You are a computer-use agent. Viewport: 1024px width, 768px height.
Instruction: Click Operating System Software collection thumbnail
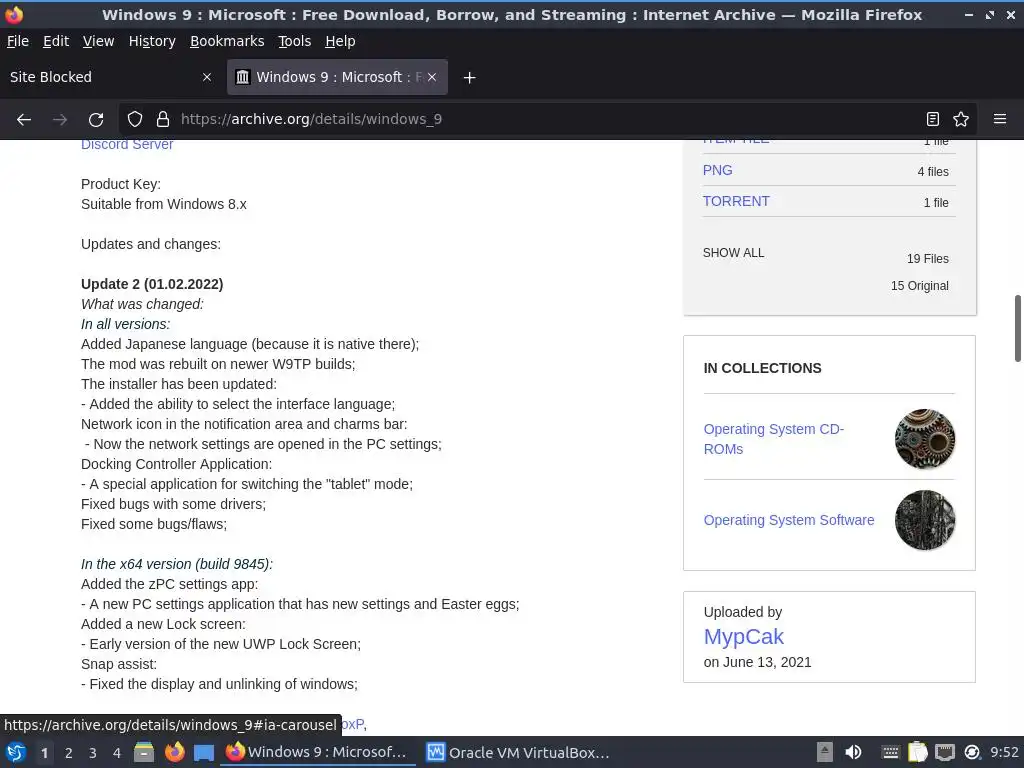[925, 520]
